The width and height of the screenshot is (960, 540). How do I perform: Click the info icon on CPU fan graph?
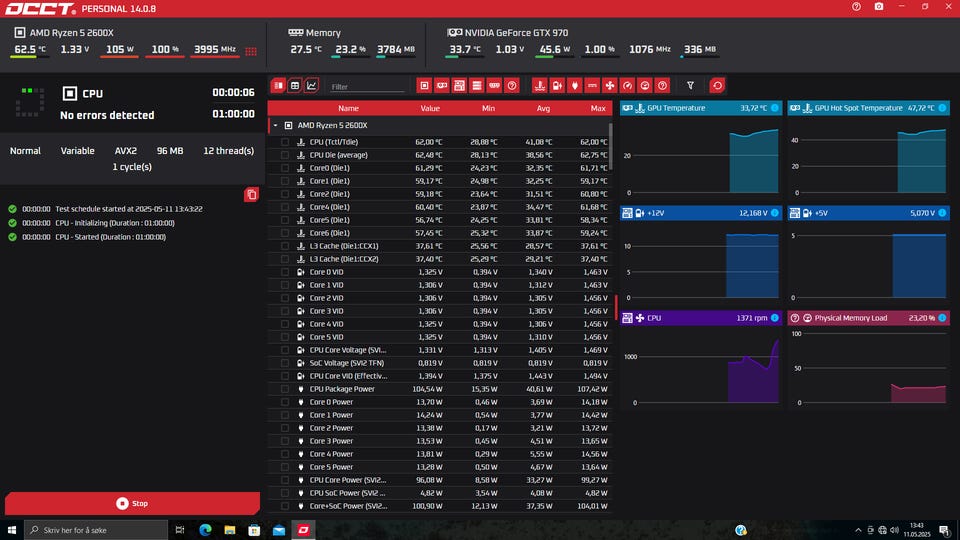[x=774, y=318]
